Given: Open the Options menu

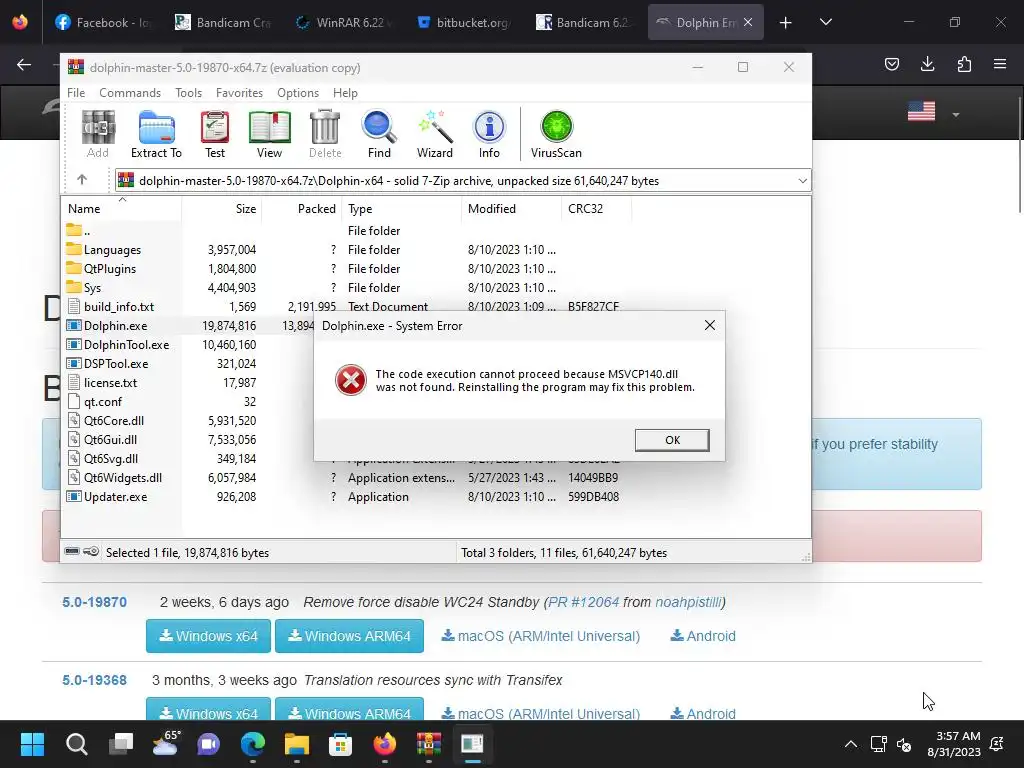Looking at the screenshot, I should click(298, 93).
